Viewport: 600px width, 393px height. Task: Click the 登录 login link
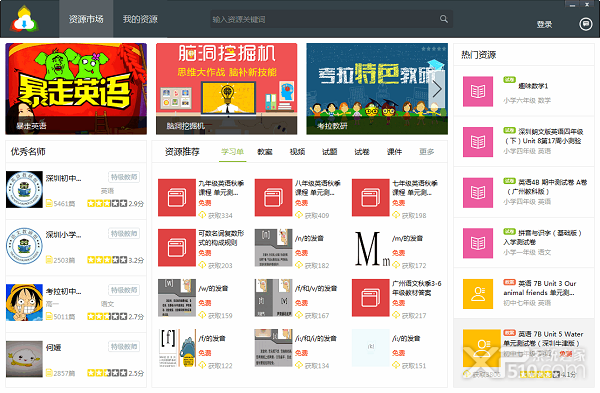pos(544,24)
